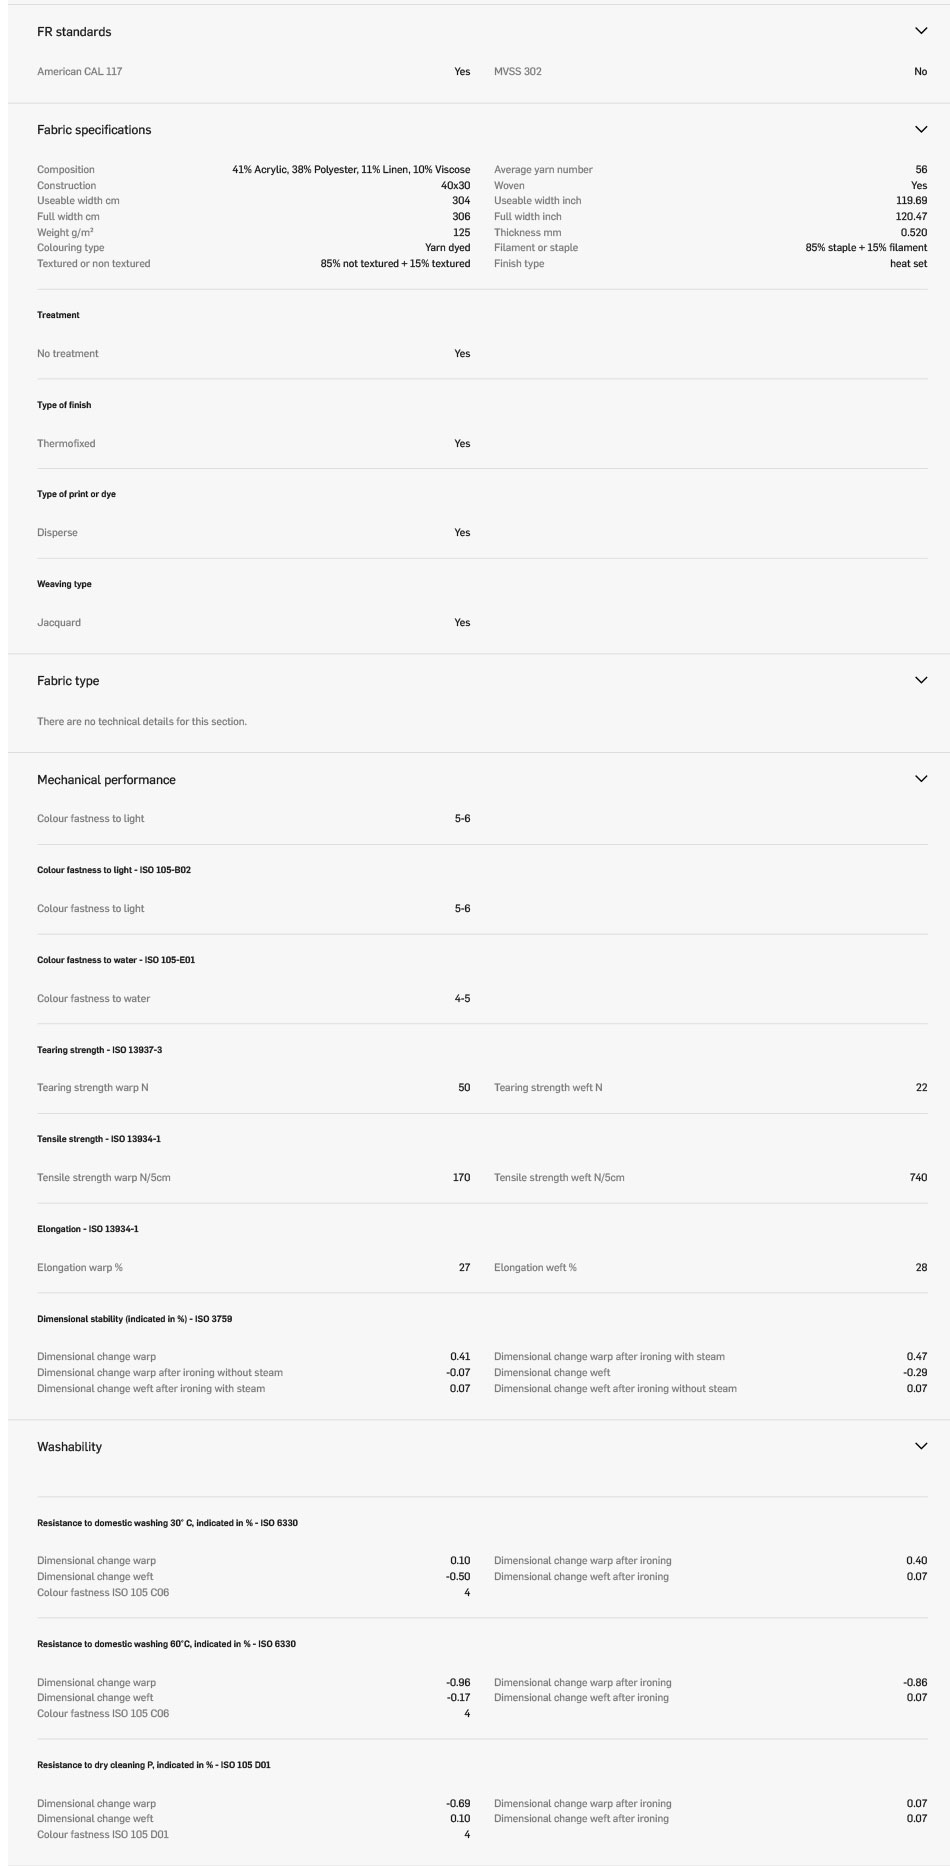Collapse Mechanical performance chevron arrow
950x1866 pixels.
pos(921,779)
